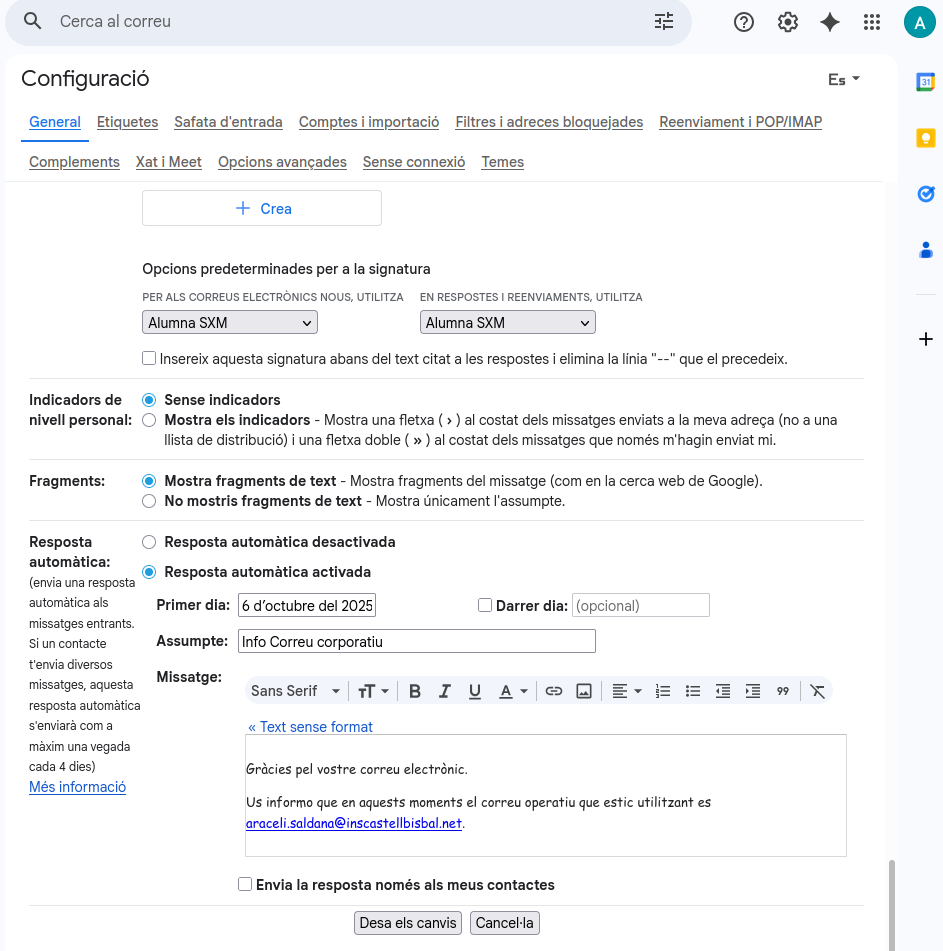This screenshot has width=943, height=951.
Task: Apply numbered list formatting
Action: (663, 691)
